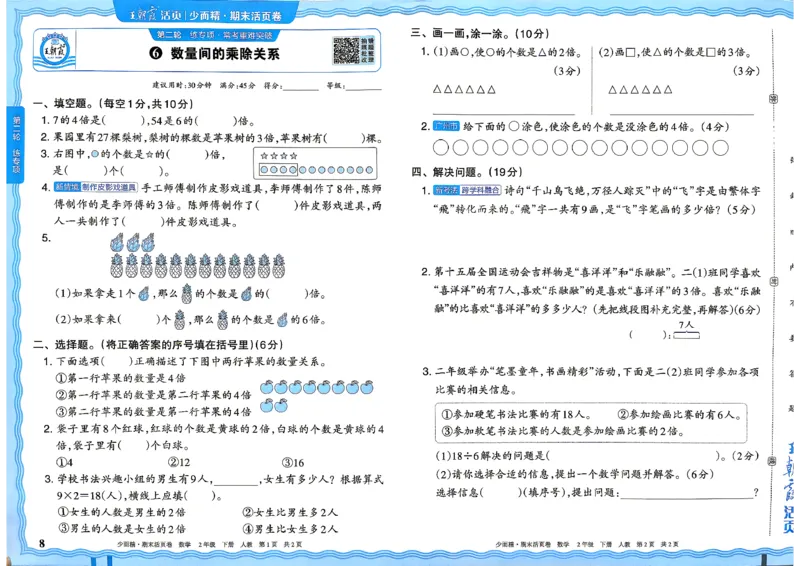The image size is (800, 566).
Task: Click the 常考法 跨学科融合 badge
Action: 467,190
